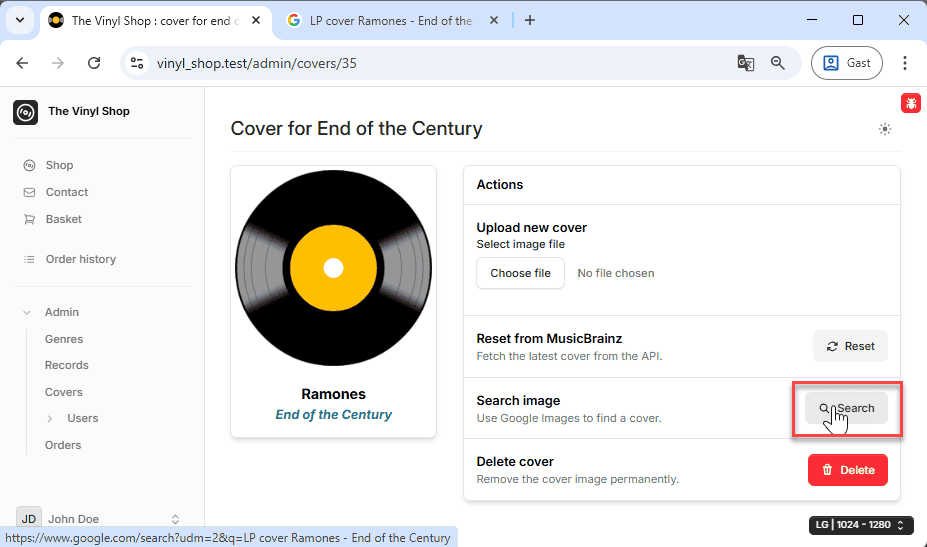Switch to The Vinyl Shop tab
This screenshot has height=547, width=927.
click(155, 21)
